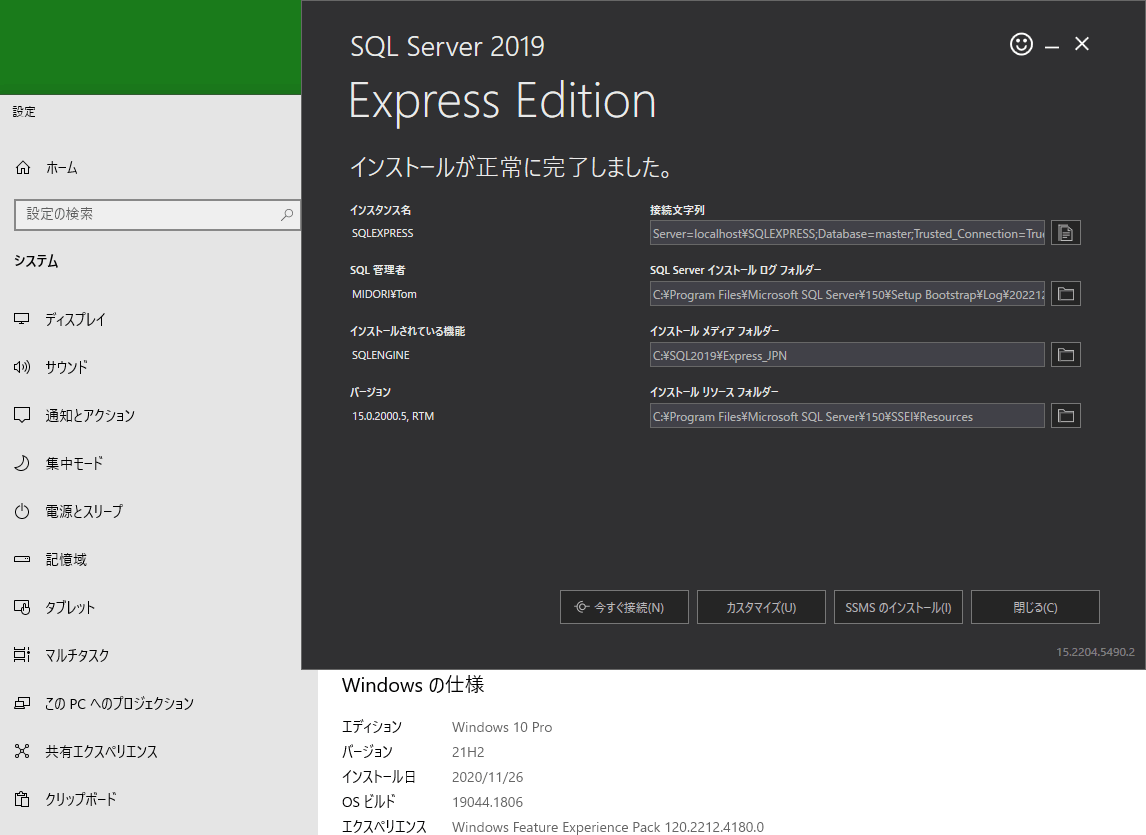Click the インストールが正常に完了しました message
This screenshot has height=835, width=1146.
(511, 167)
